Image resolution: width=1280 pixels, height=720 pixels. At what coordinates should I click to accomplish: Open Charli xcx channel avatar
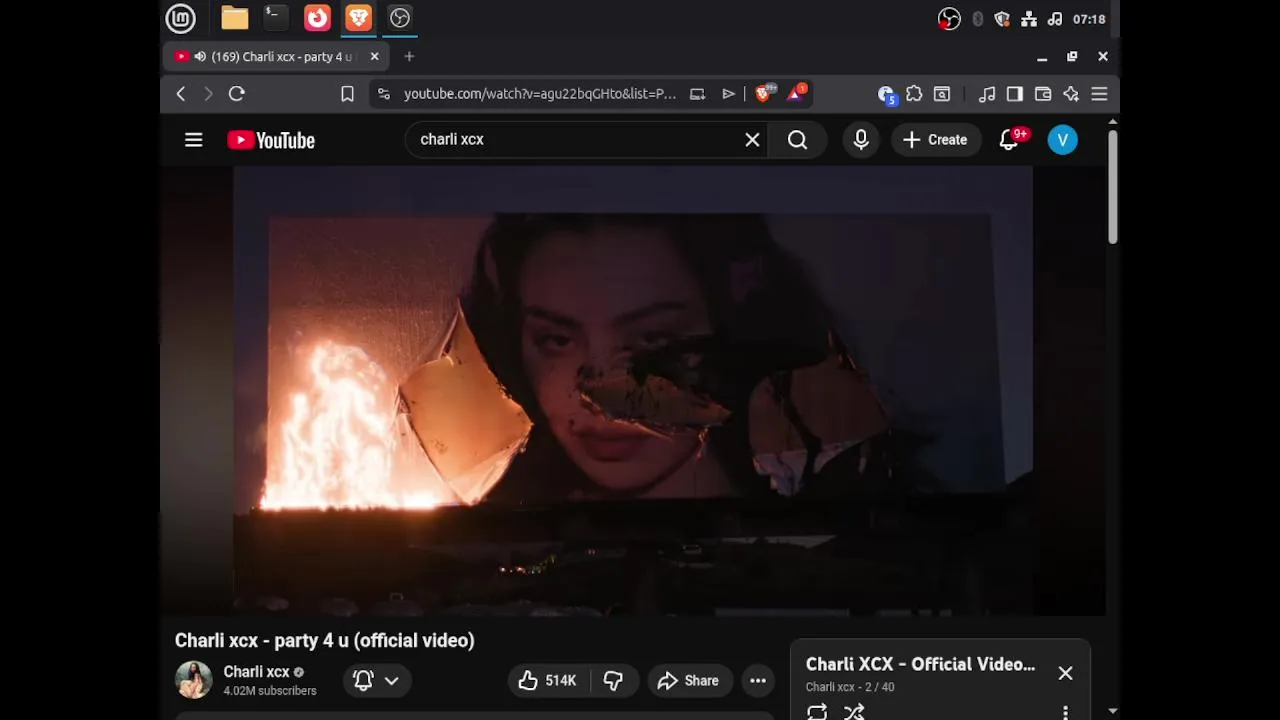point(194,680)
